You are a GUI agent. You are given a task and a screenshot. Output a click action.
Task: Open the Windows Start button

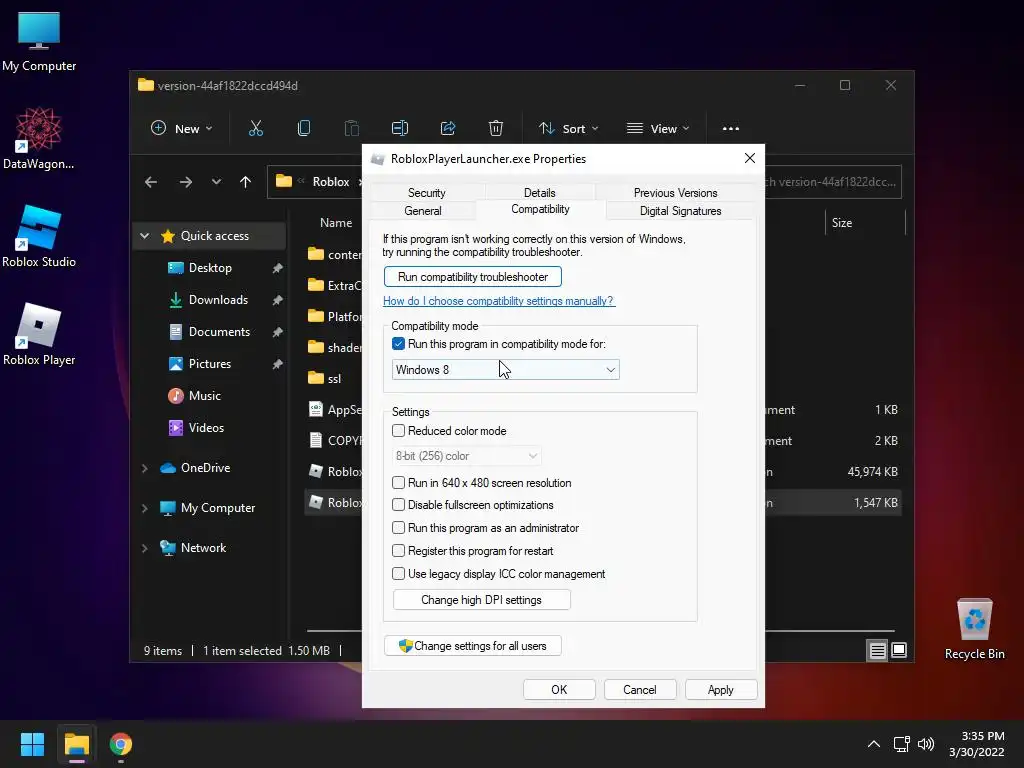pyautogui.click(x=32, y=744)
